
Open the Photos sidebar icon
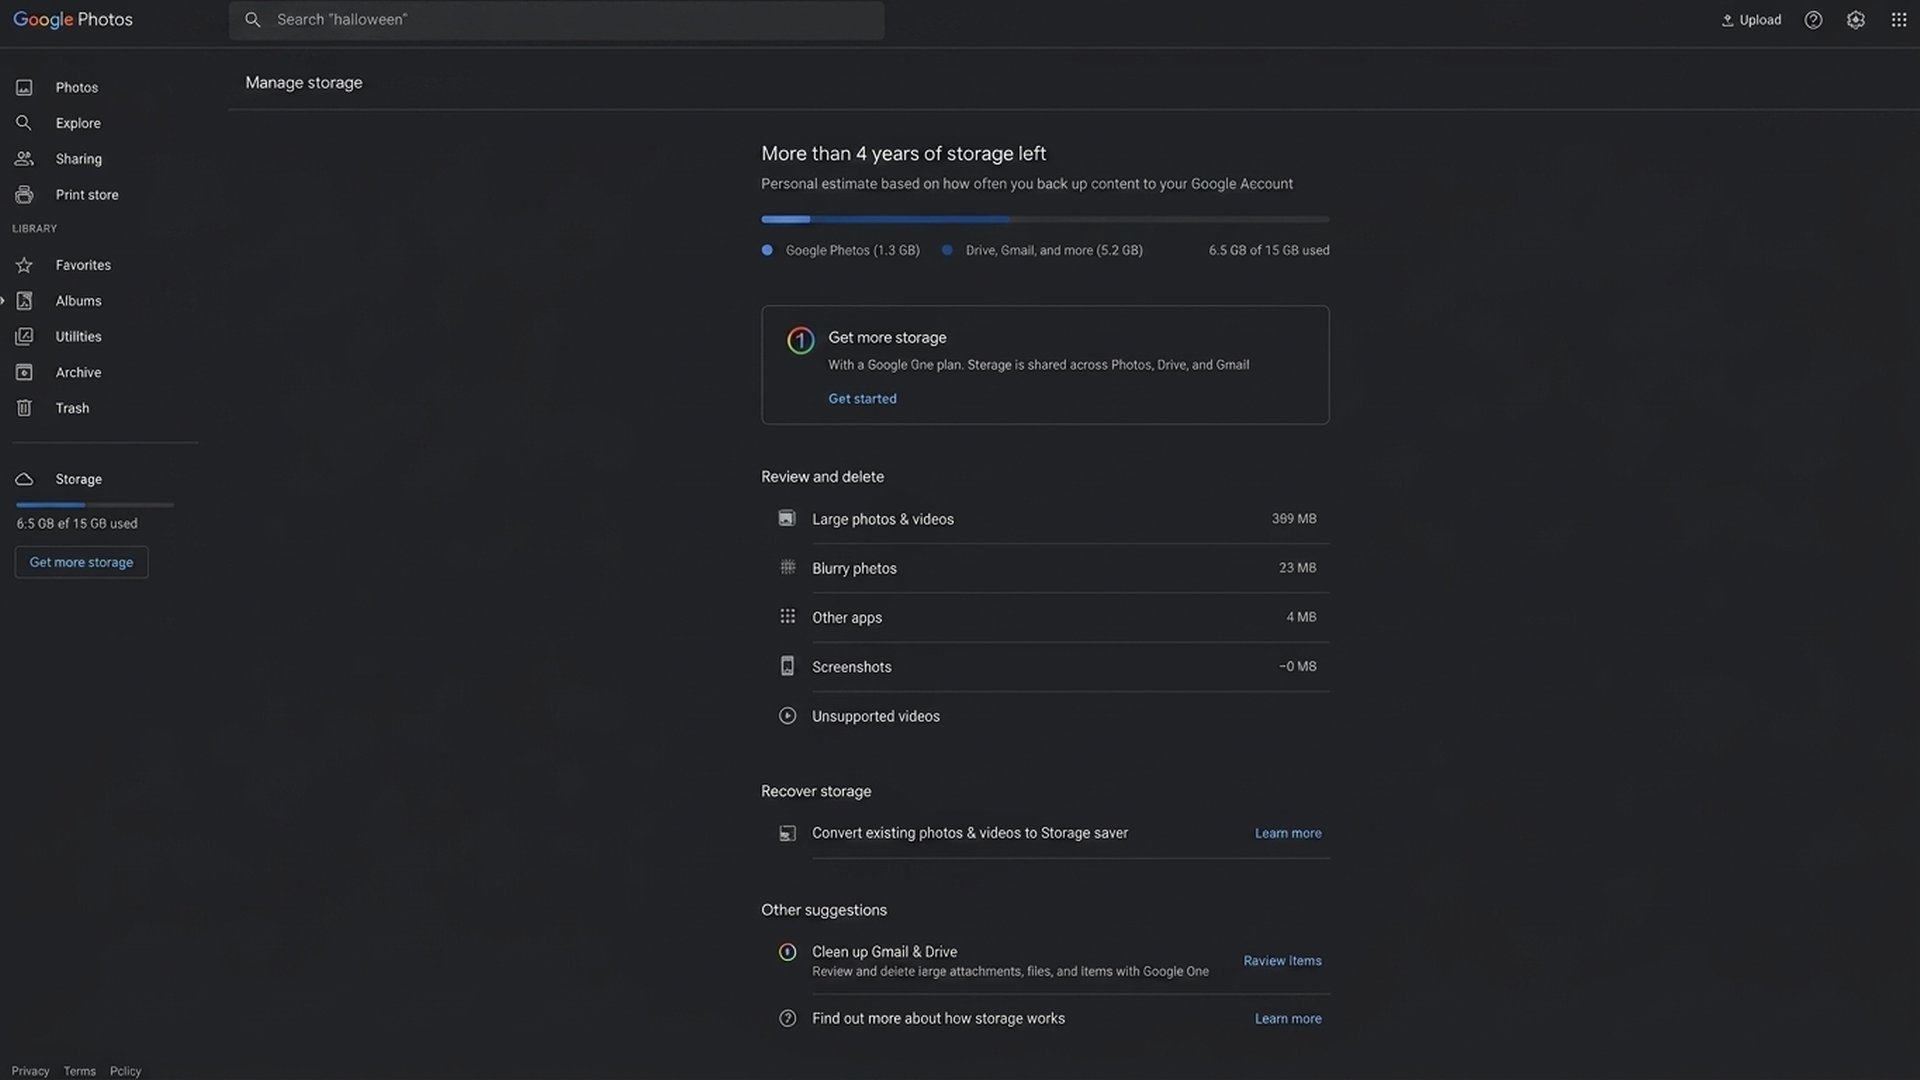pyautogui.click(x=24, y=88)
